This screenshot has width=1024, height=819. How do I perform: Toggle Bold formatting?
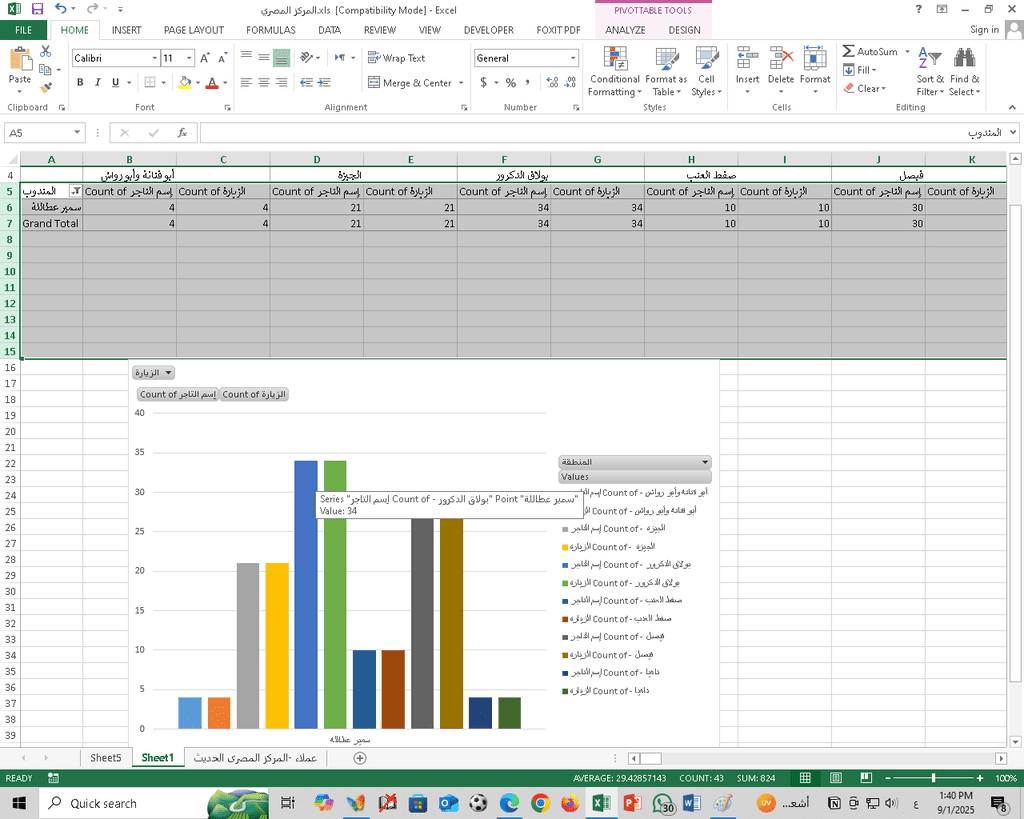click(x=80, y=83)
